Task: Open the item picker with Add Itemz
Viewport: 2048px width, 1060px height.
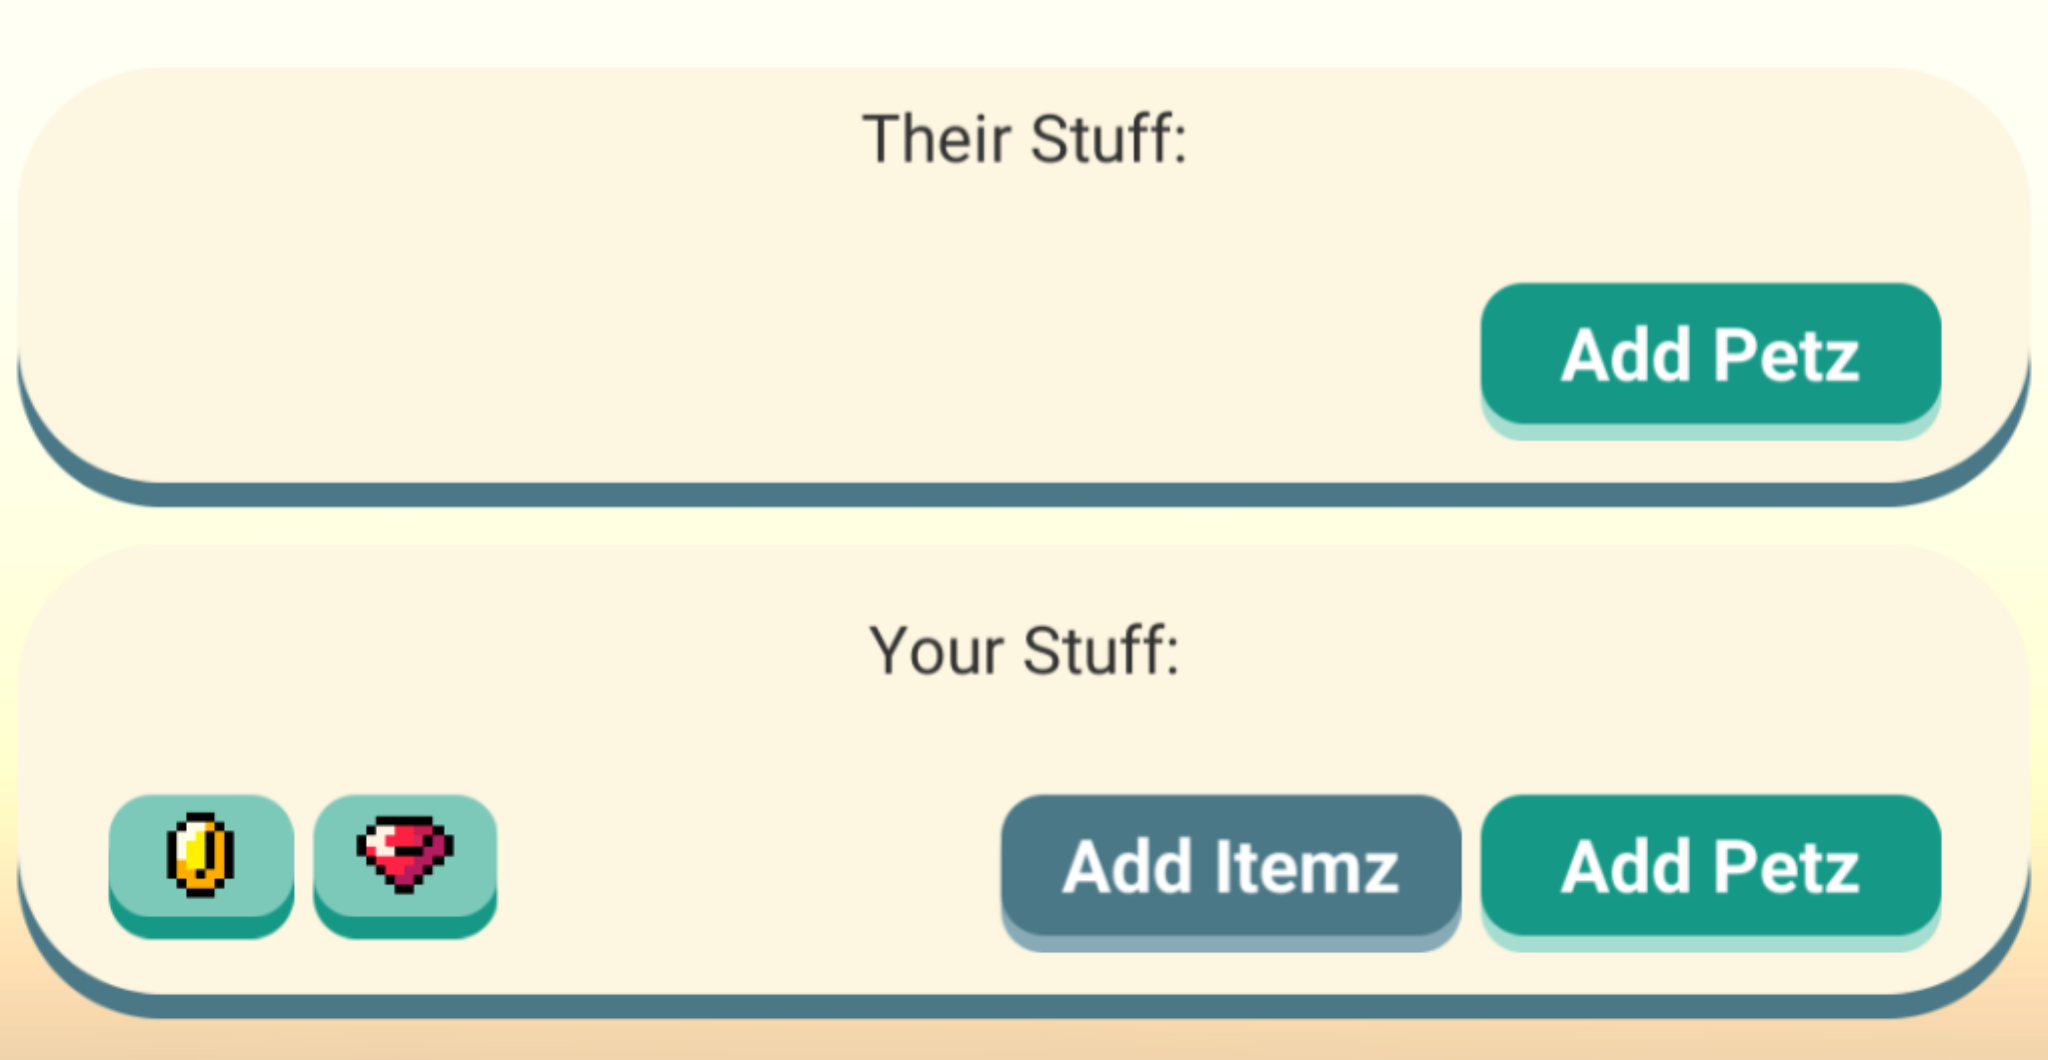Action: 1230,866
